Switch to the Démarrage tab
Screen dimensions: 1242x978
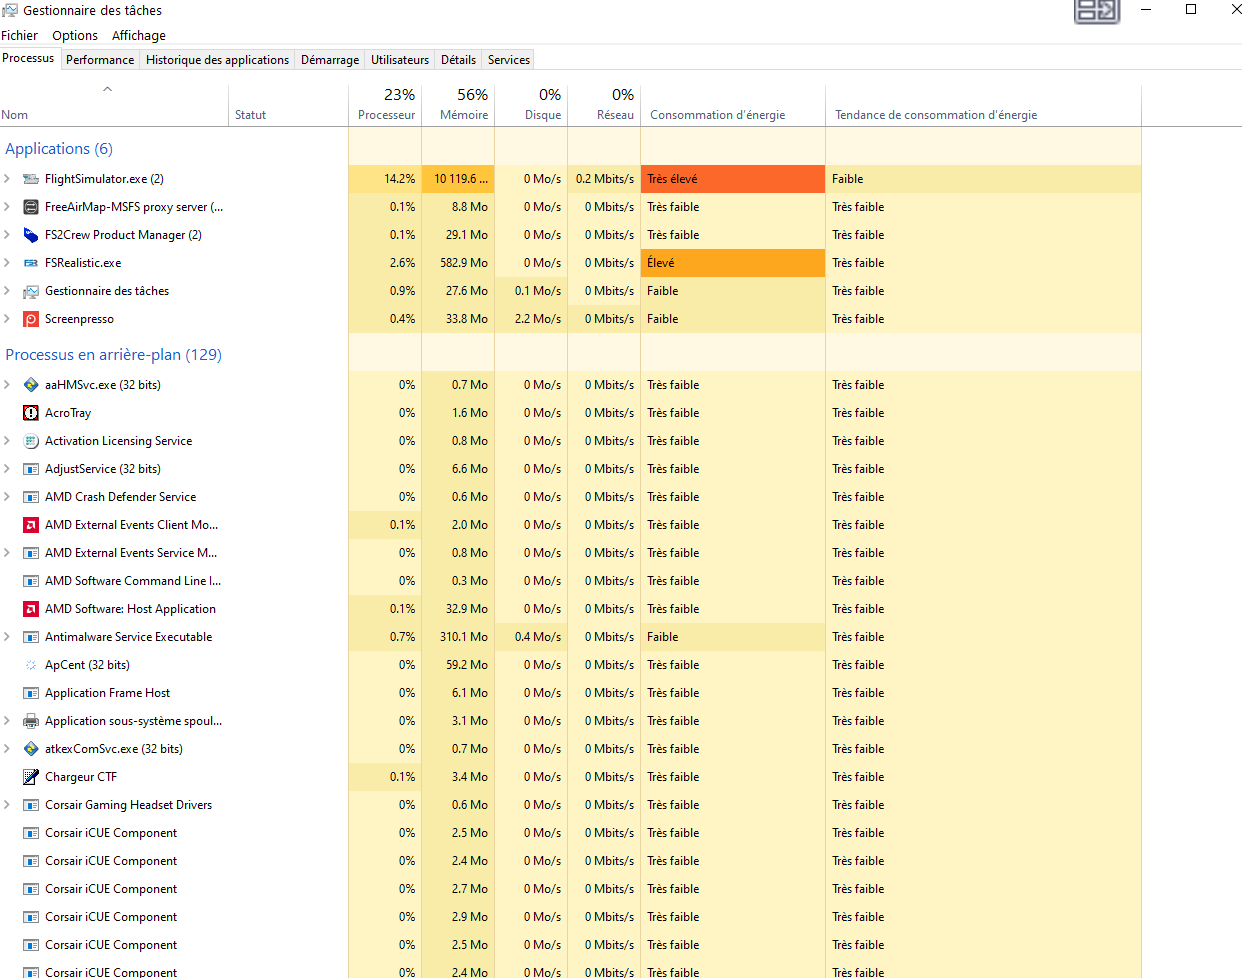click(x=330, y=60)
